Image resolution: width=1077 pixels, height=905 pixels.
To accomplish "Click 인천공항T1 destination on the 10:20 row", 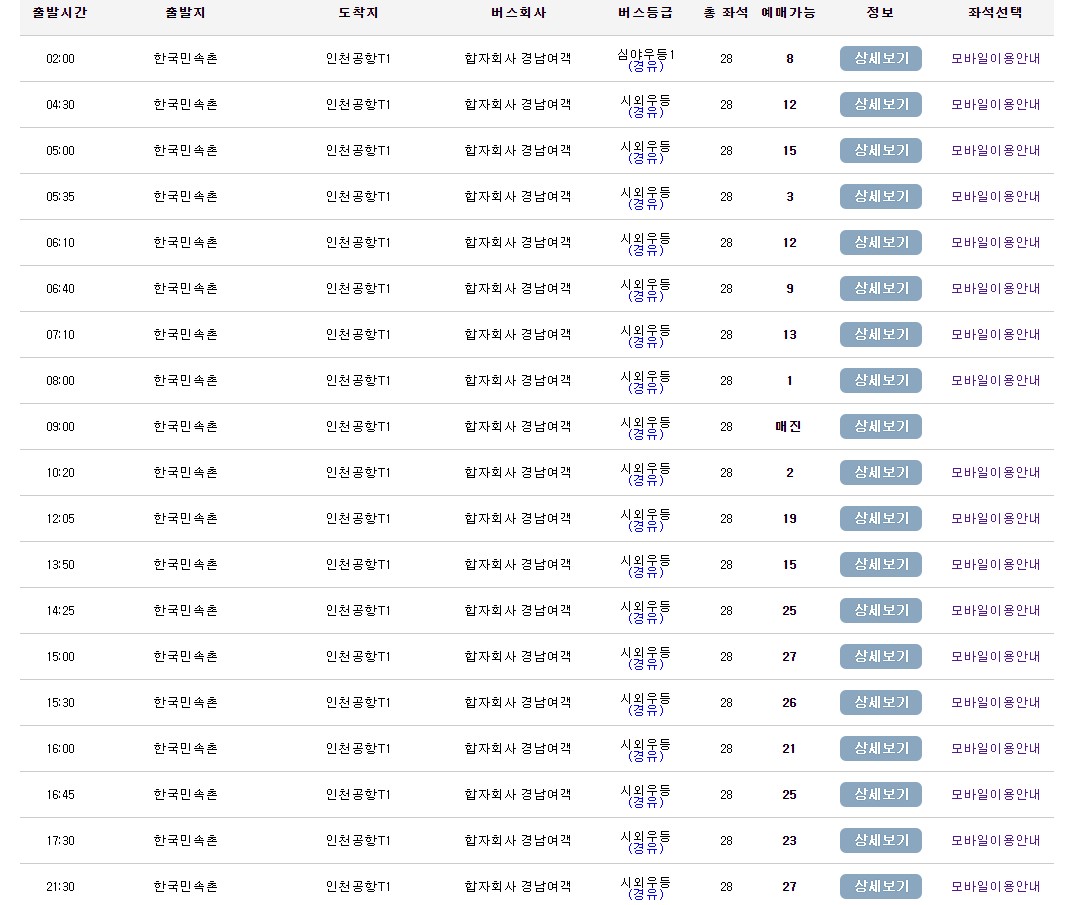I will [357, 472].
